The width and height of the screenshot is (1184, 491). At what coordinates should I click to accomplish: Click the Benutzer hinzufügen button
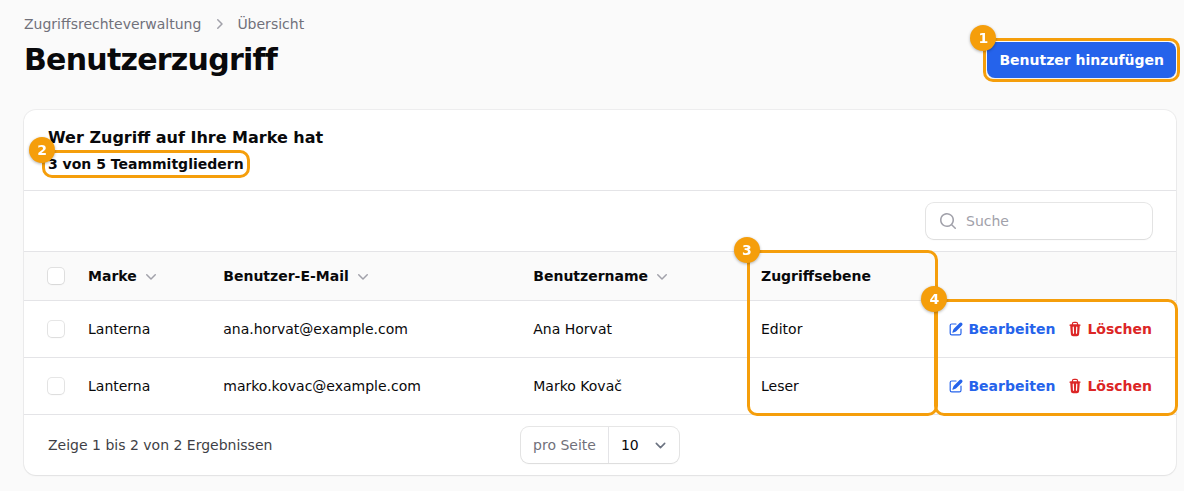(x=1081, y=60)
